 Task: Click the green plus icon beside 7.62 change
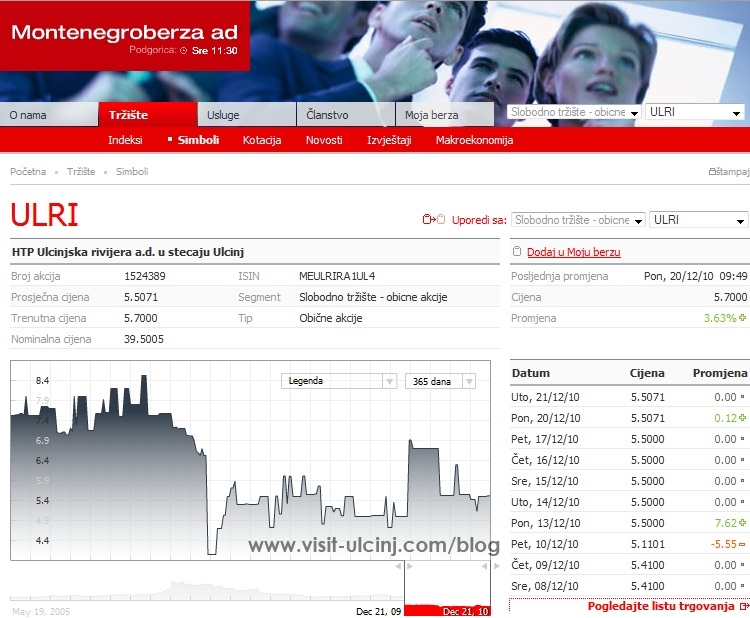click(x=742, y=522)
